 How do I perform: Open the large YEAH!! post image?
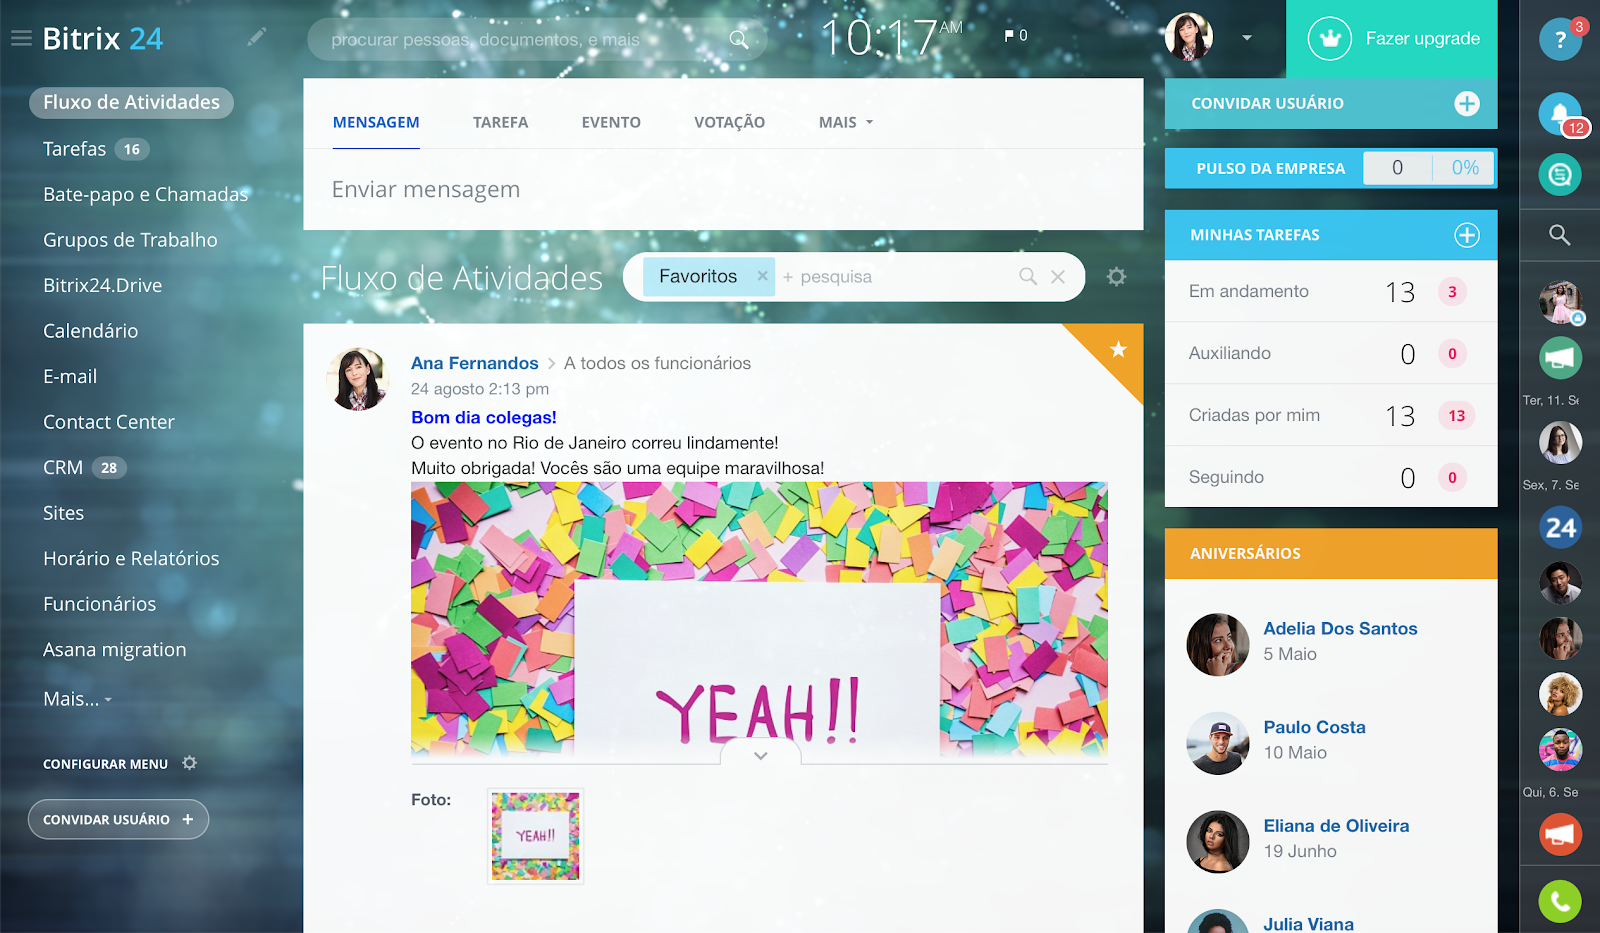click(759, 619)
